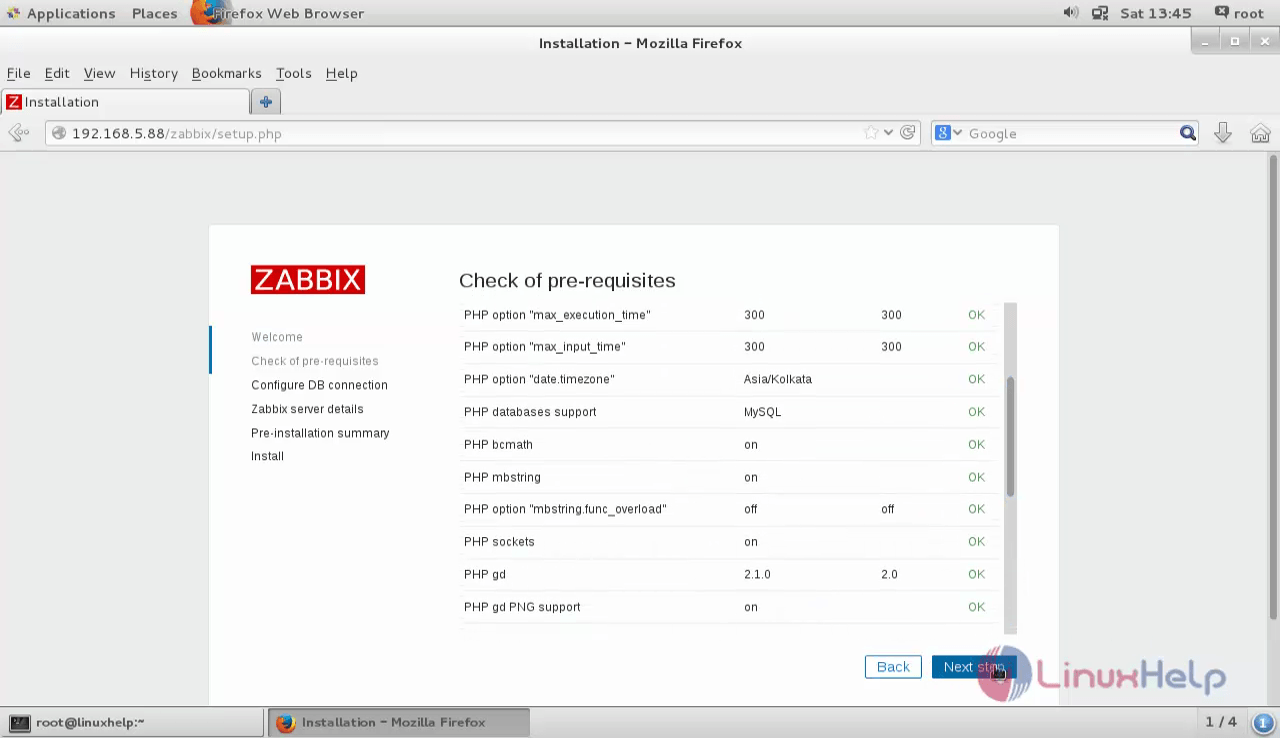
Task: Click the terminal icon in bottom taskbar
Action: tap(20, 722)
